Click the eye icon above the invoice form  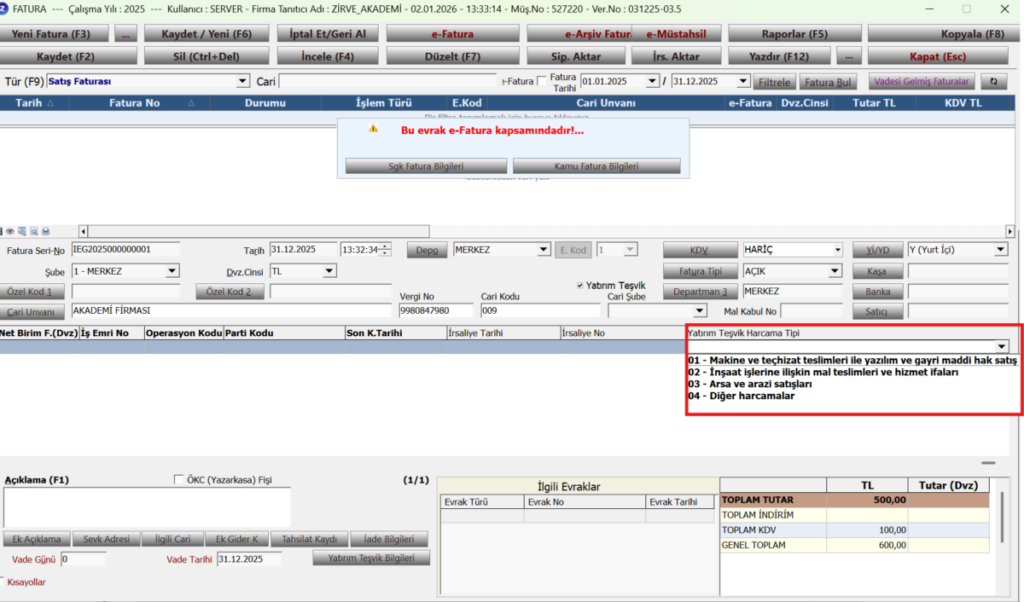[10, 231]
